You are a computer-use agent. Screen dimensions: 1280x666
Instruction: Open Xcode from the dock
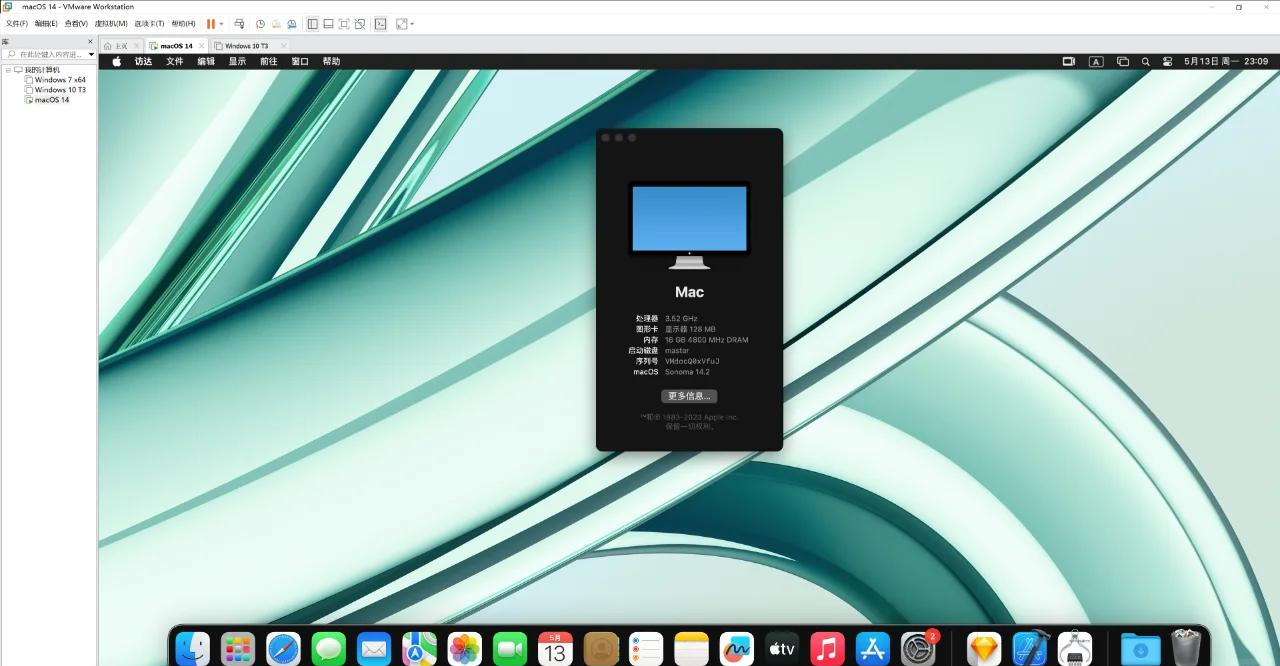(1030, 649)
